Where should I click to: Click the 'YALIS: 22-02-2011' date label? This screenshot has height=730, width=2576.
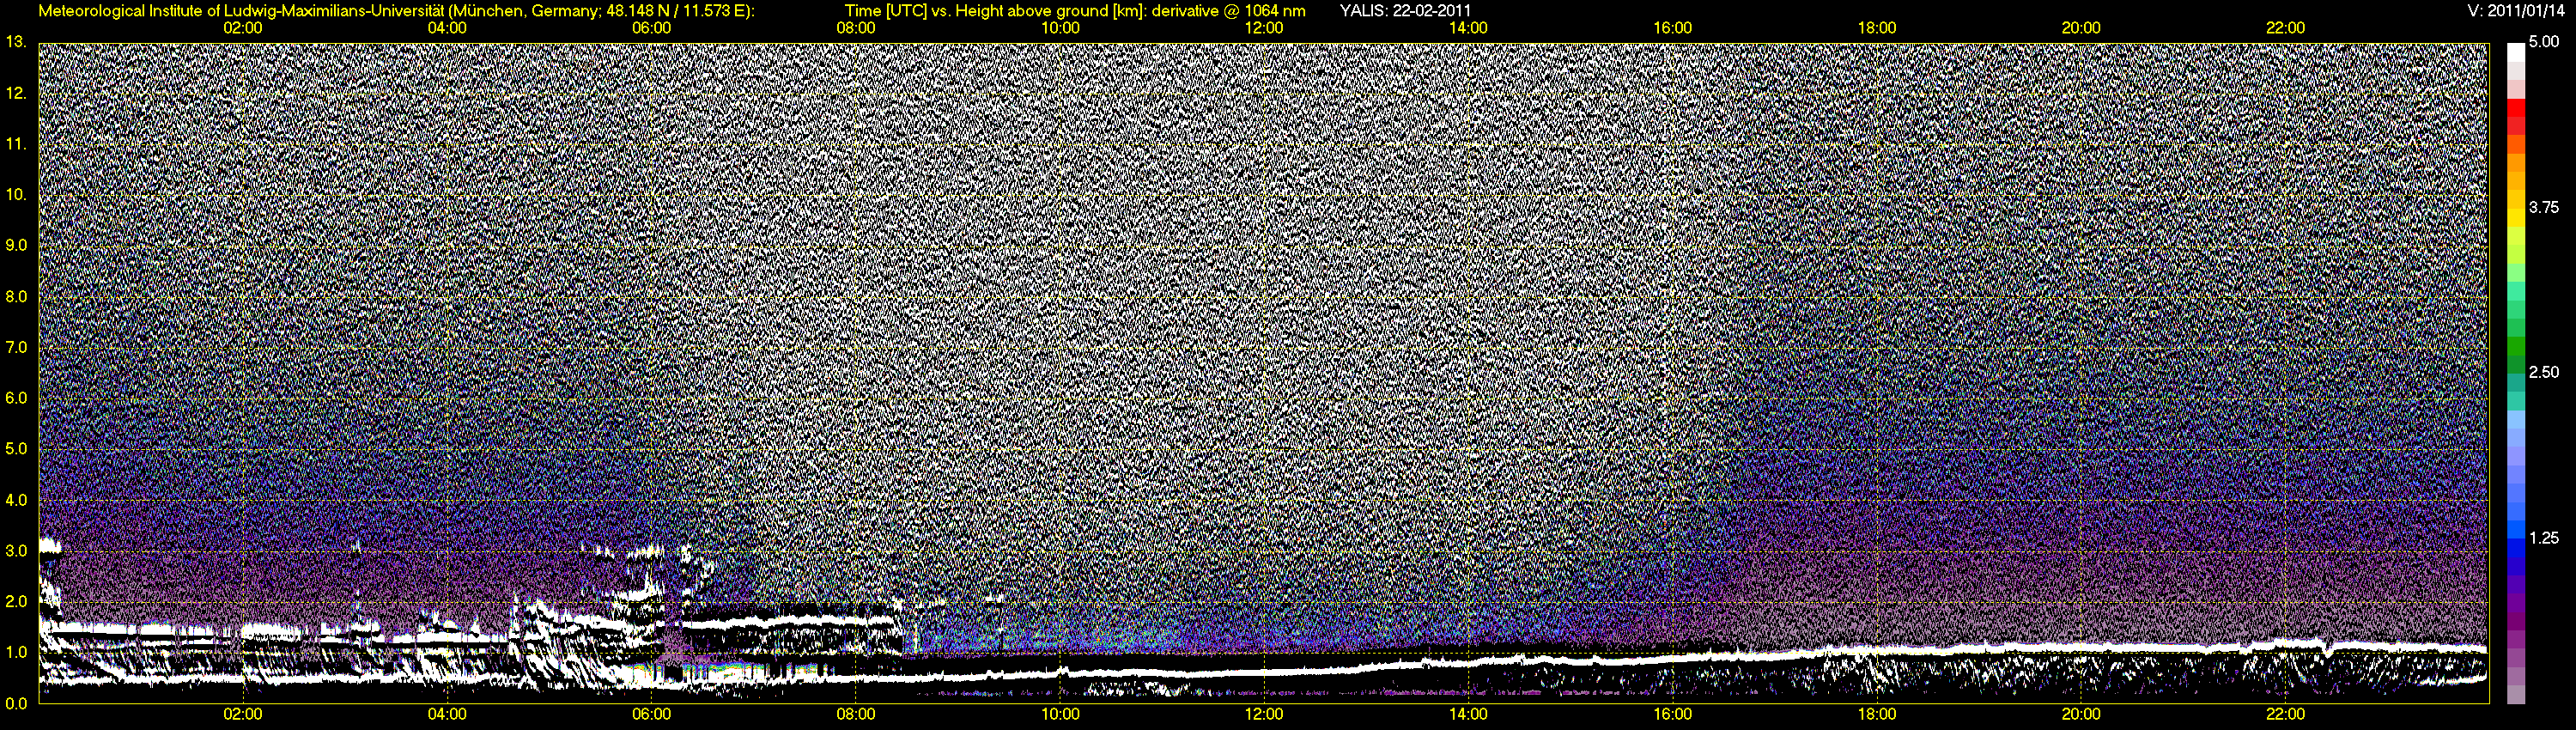1405,11
